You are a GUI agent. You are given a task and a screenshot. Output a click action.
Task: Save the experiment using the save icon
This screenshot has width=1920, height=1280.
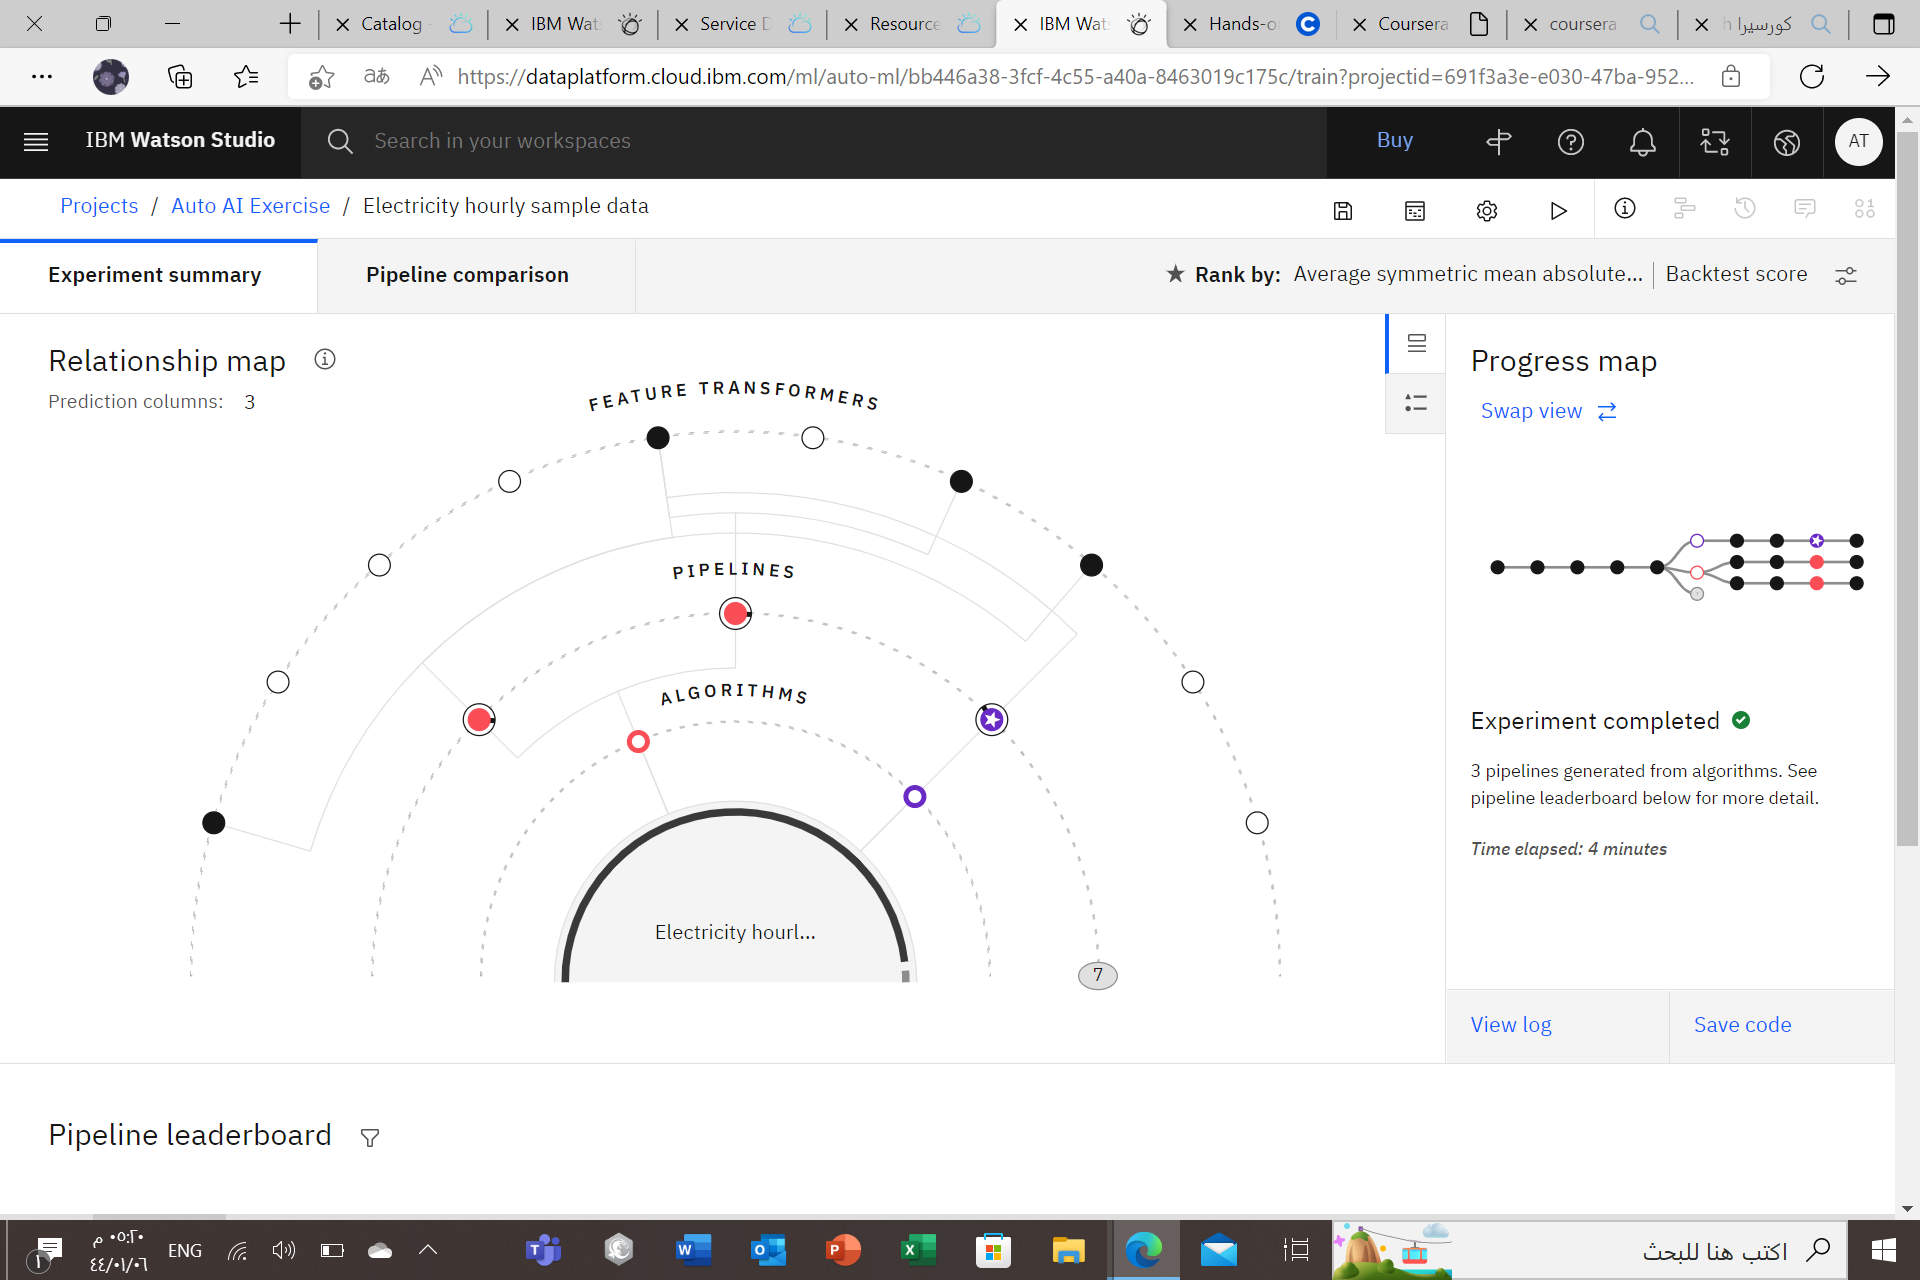1343,210
